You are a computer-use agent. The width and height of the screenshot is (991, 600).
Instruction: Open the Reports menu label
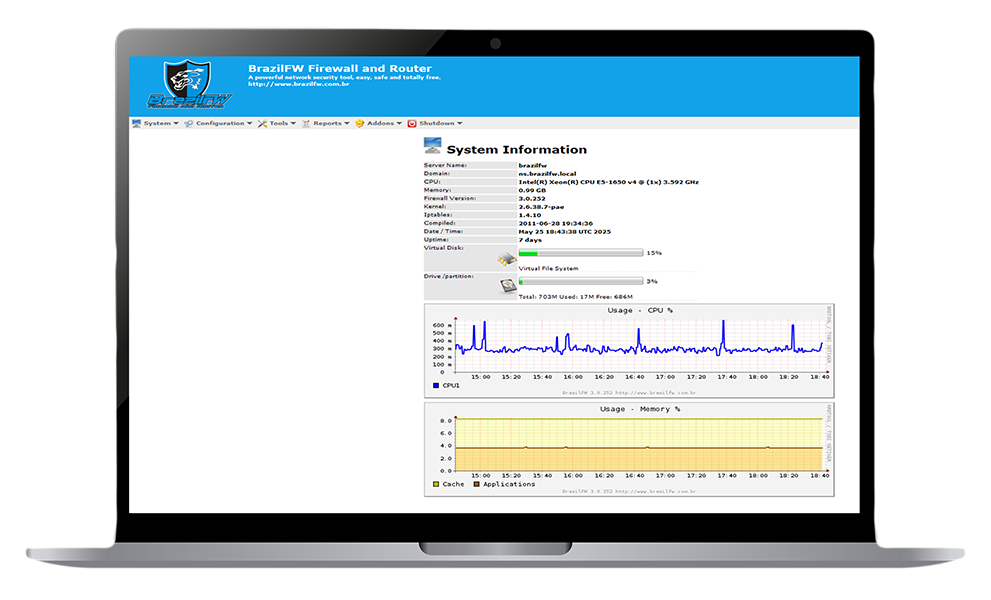[327, 124]
